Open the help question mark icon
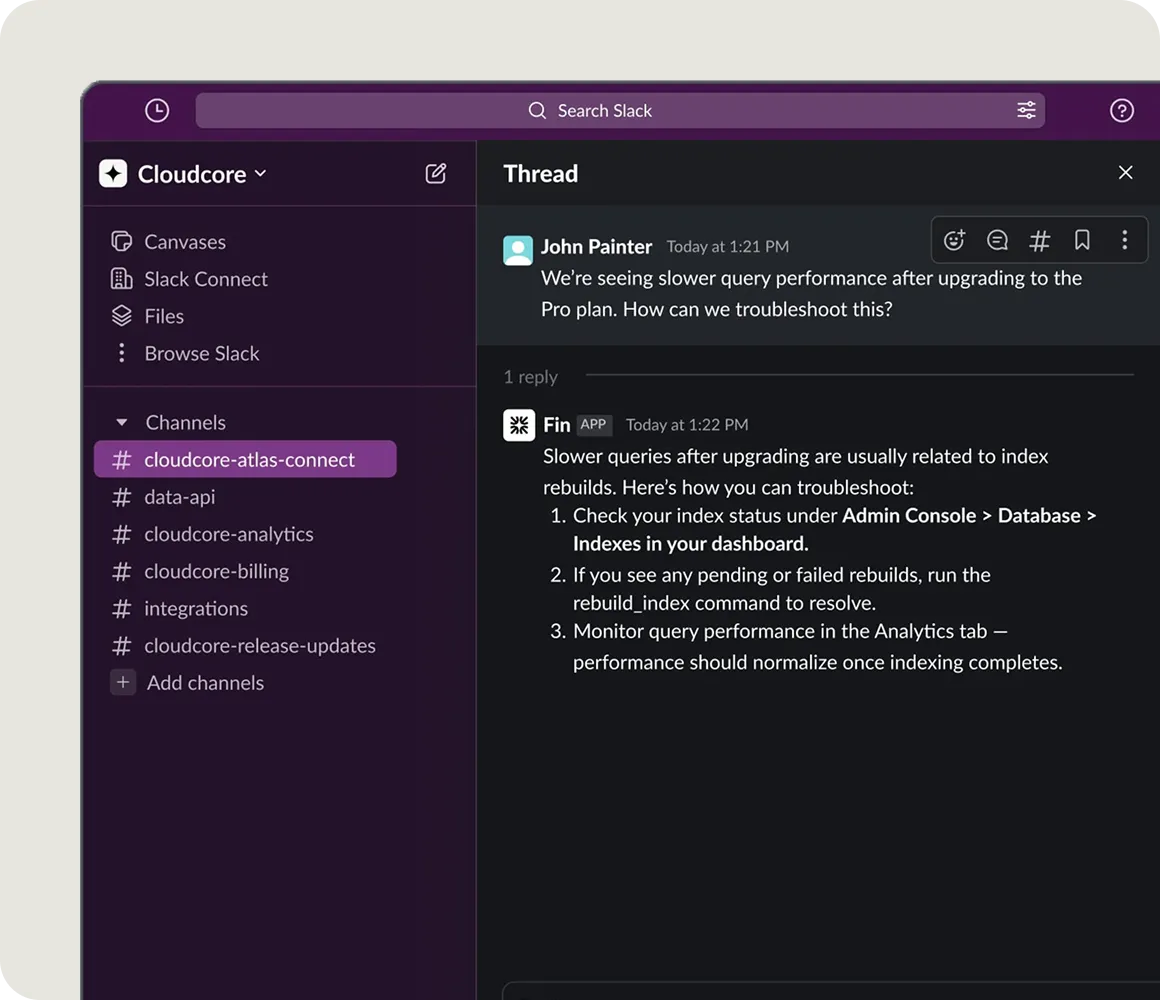This screenshot has height=1000, width=1160. coord(1122,111)
